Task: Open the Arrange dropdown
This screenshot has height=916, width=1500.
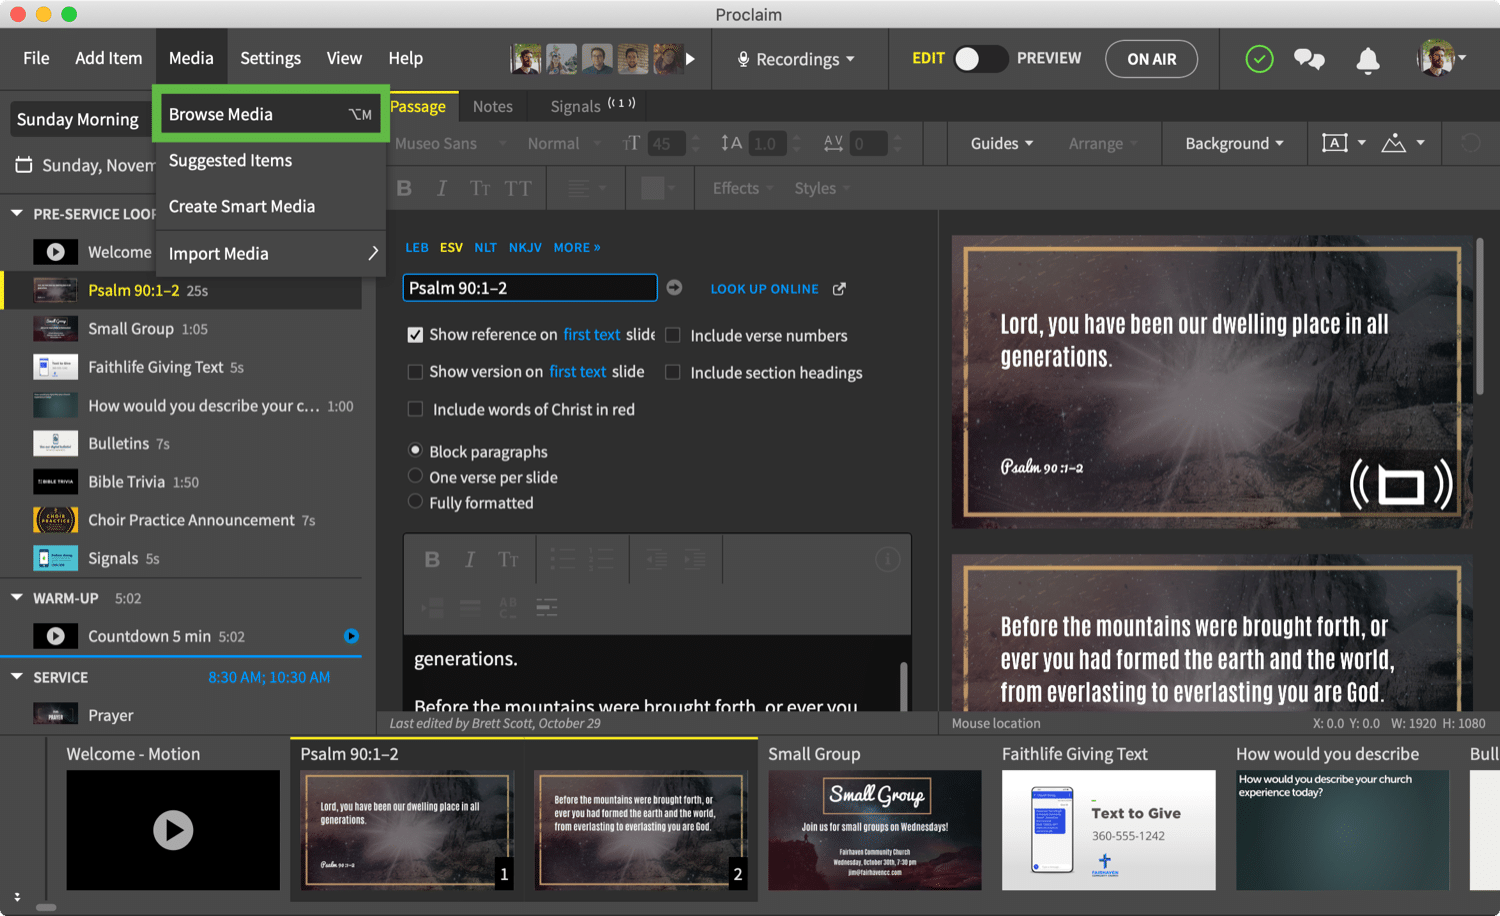Action: [x=1103, y=143]
